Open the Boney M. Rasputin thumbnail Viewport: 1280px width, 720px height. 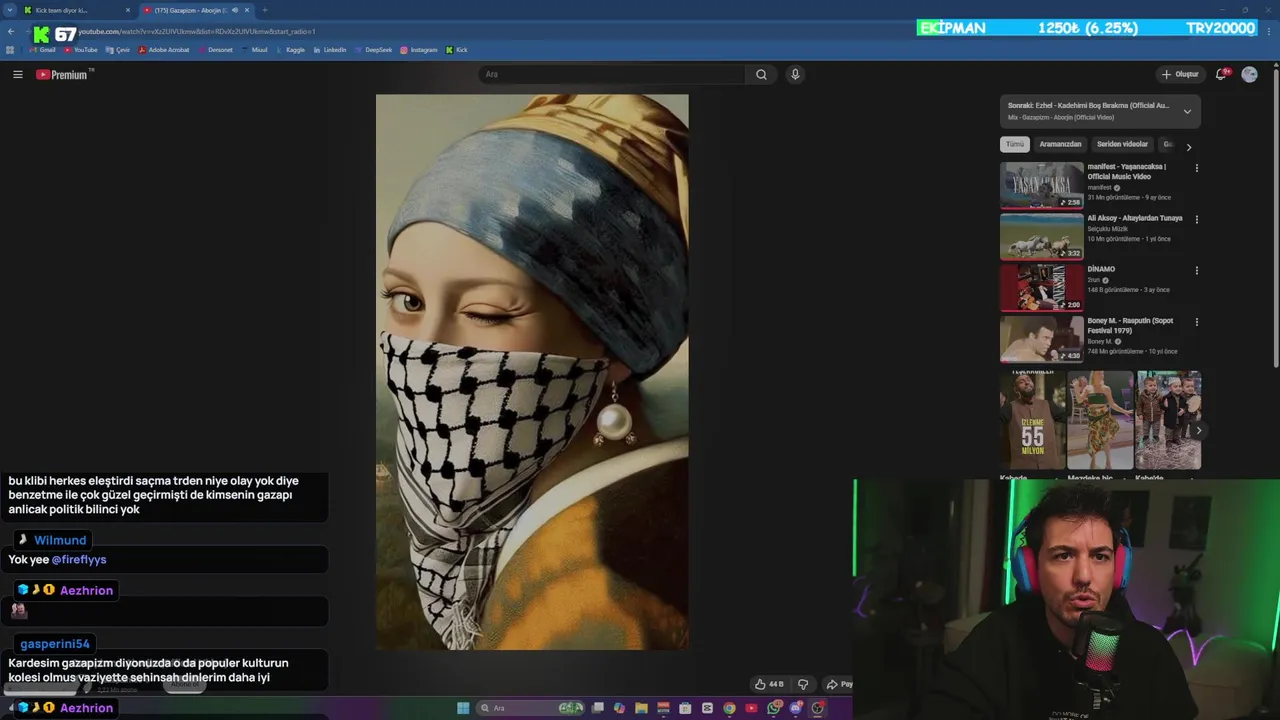point(1041,339)
